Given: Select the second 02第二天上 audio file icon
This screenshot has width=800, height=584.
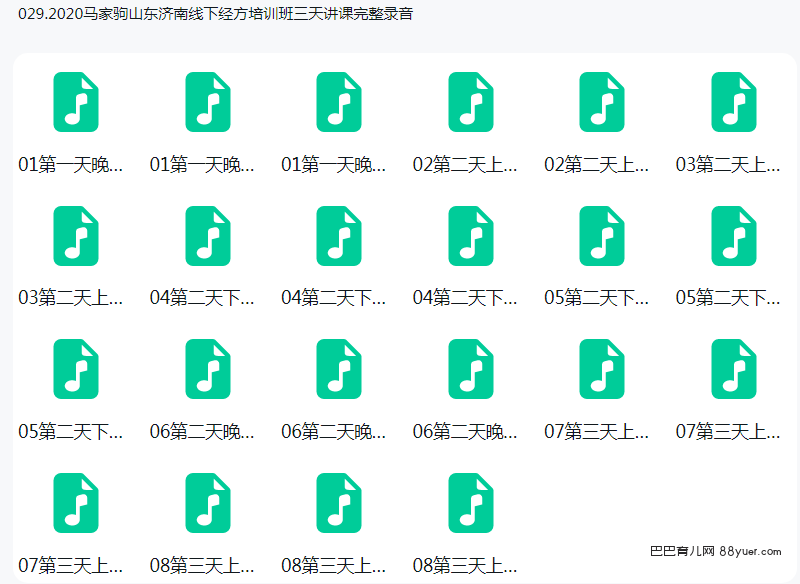Looking at the screenshot, I should 602,102.
